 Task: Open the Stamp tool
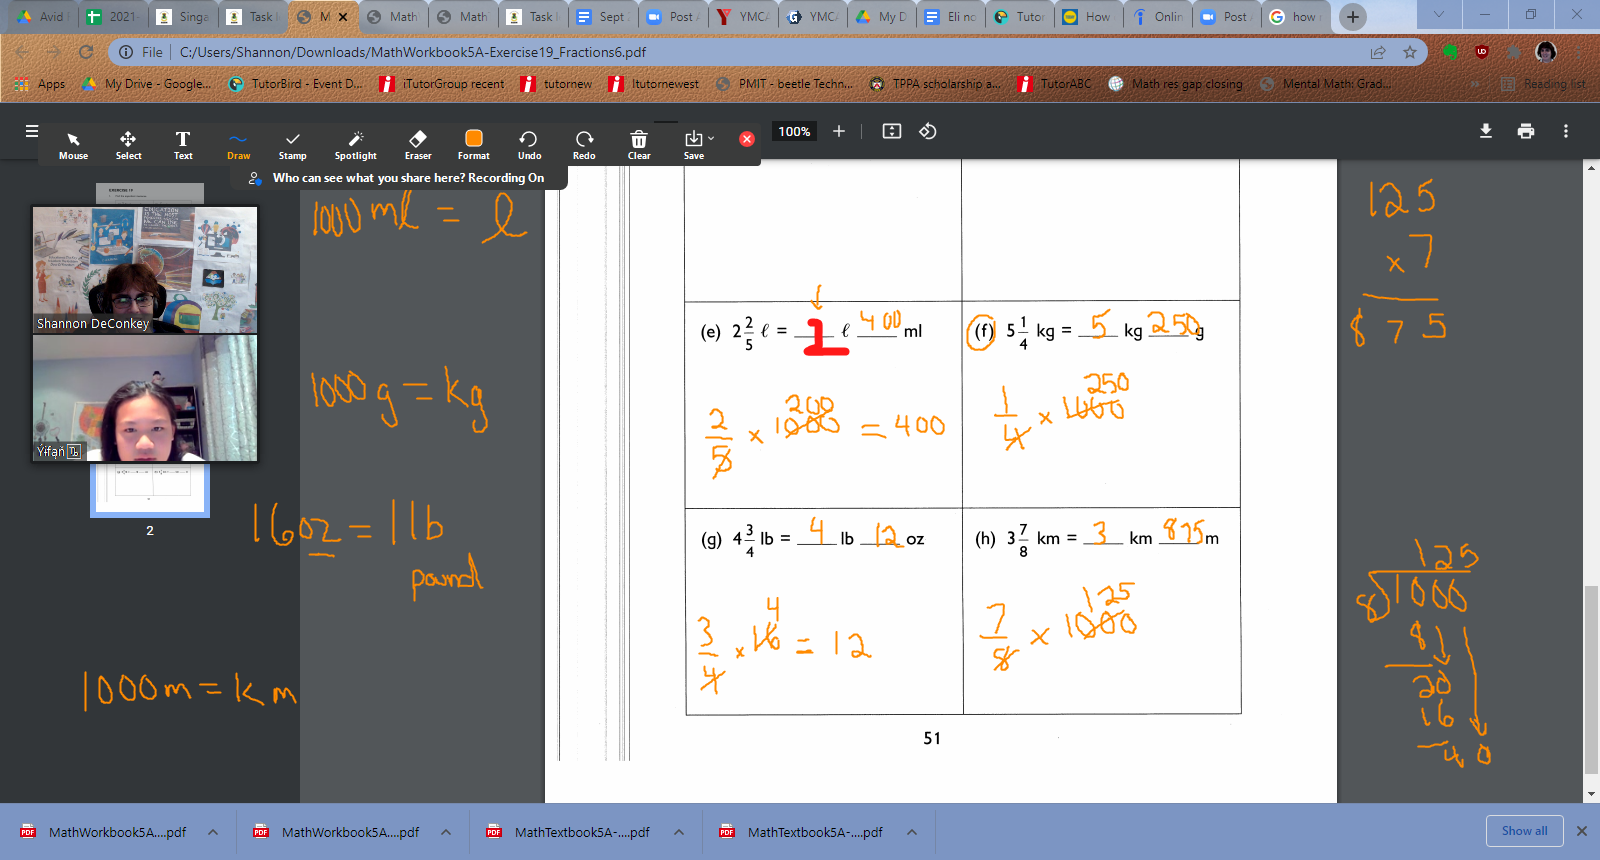point(292,145)
